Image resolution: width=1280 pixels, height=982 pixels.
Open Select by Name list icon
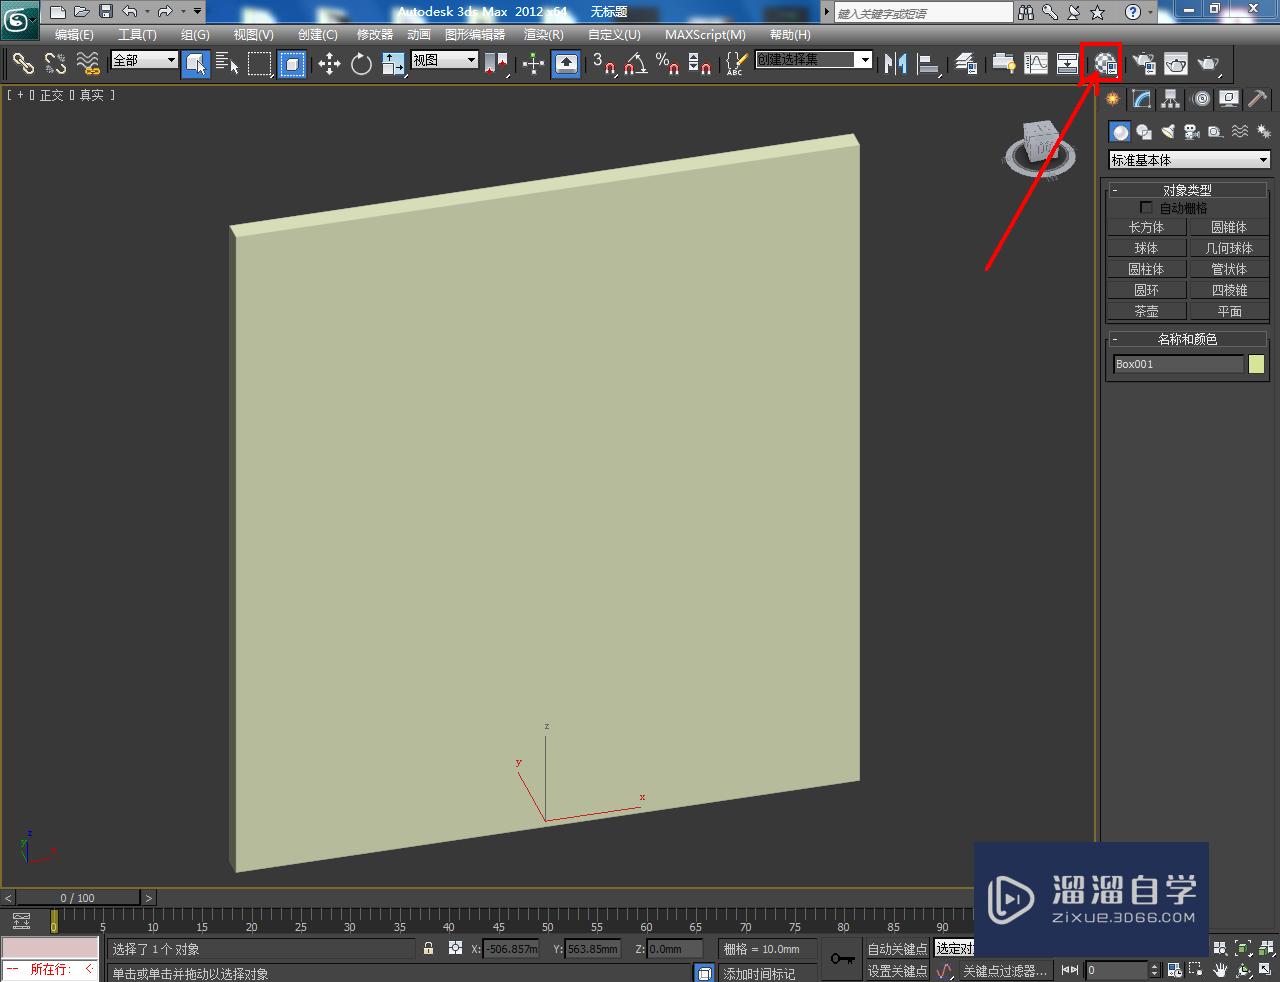click(x=227, y=63)
